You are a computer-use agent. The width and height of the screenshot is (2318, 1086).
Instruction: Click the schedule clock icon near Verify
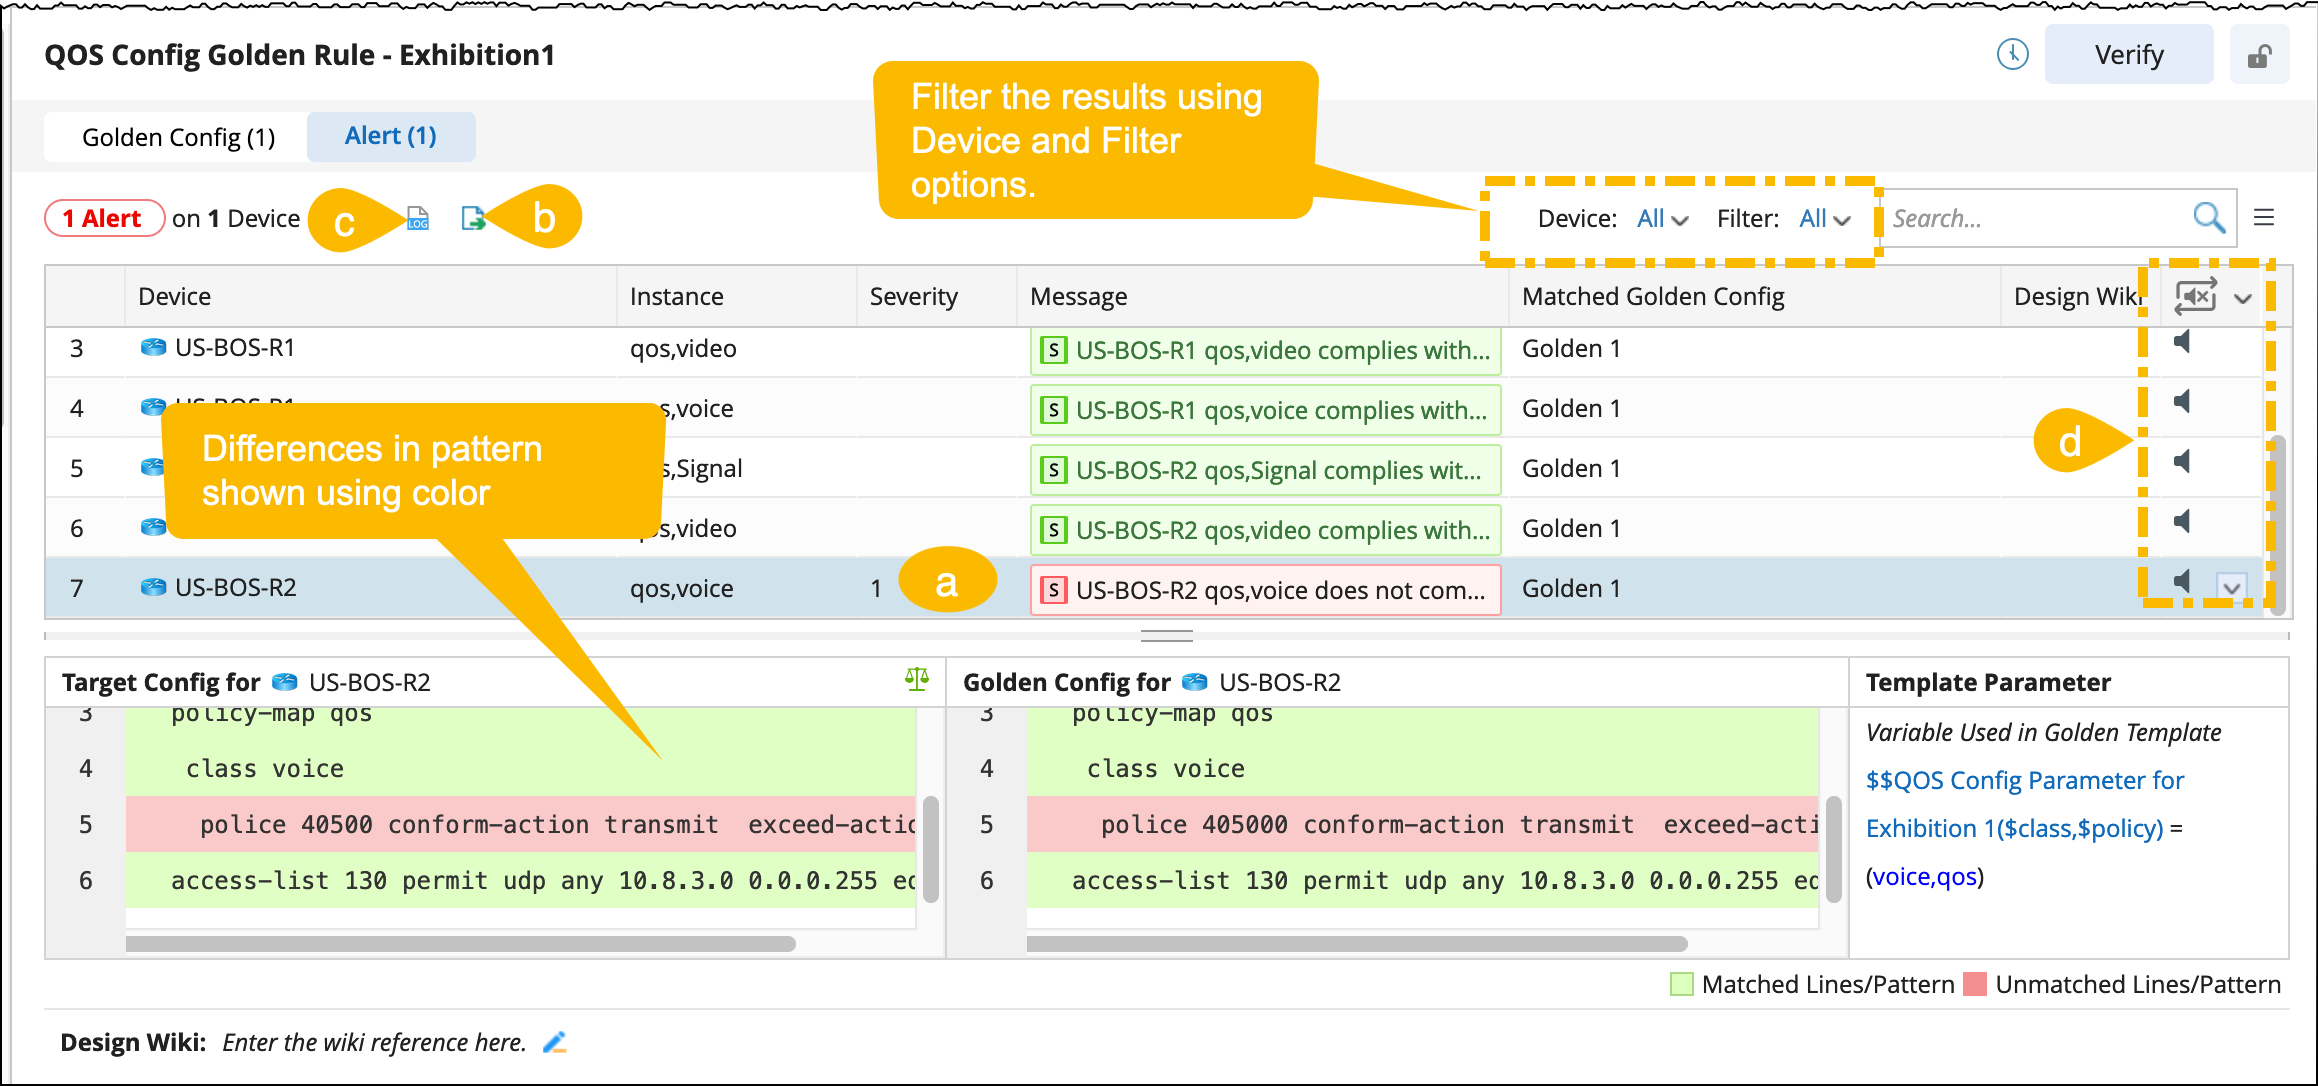pyautogui.click(x=2012, y=55)
